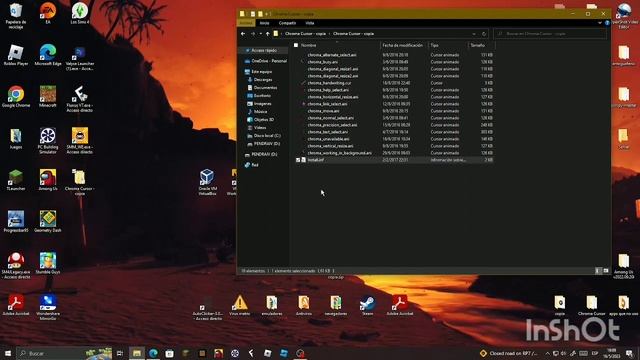The image size is (640, 360).
Task: Go up one folder level
Action: 268,34
